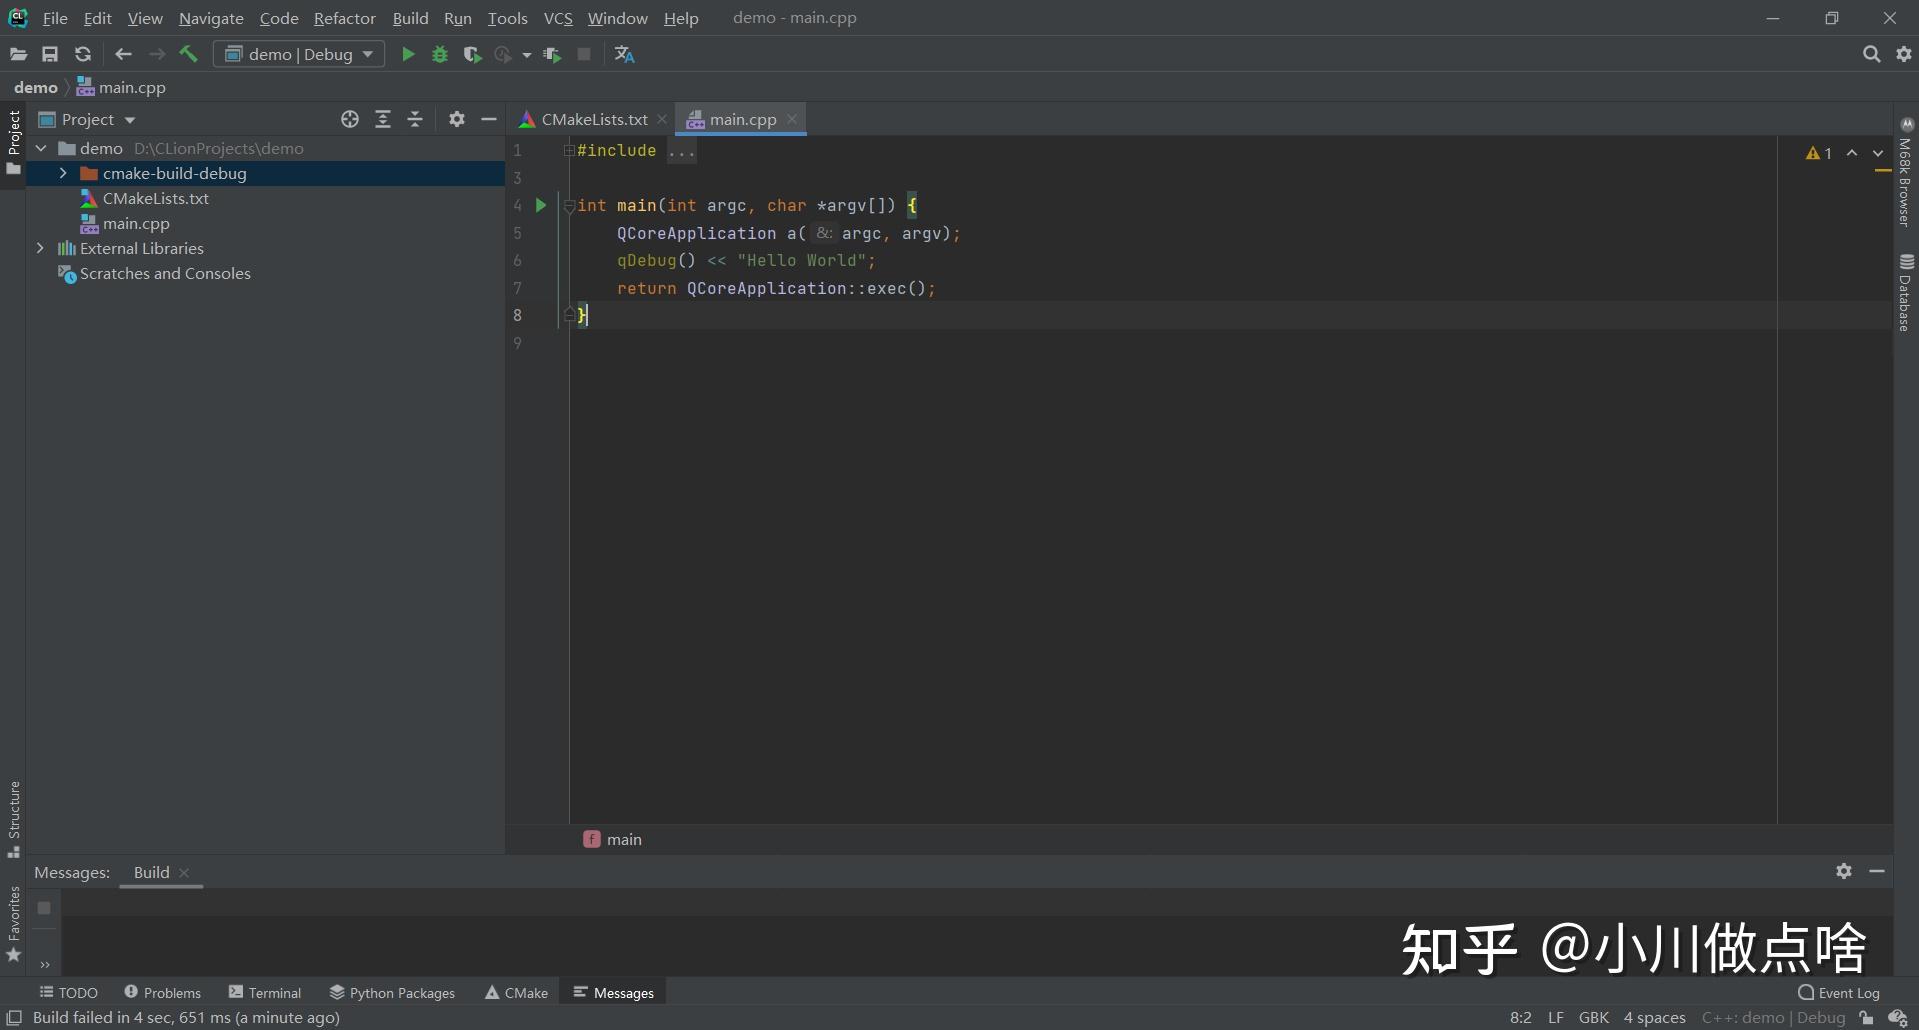Build project using the hammer icon

[x=188, y=54]
